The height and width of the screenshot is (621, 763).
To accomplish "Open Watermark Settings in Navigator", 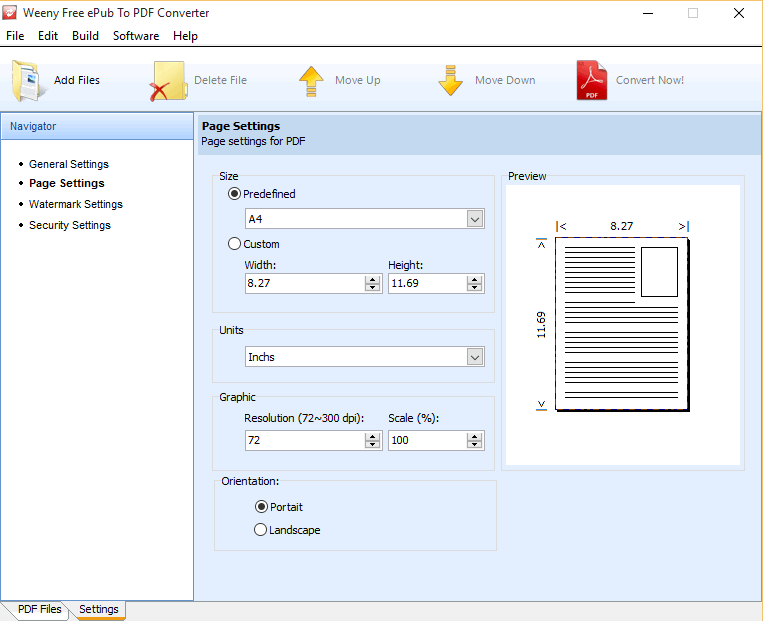I will pyautogui.click(x=75, y=204).
